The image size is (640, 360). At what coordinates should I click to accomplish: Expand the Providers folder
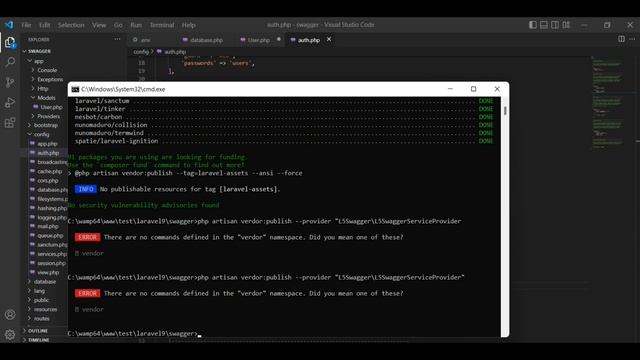pyautogui.click(x=49, y=116)
